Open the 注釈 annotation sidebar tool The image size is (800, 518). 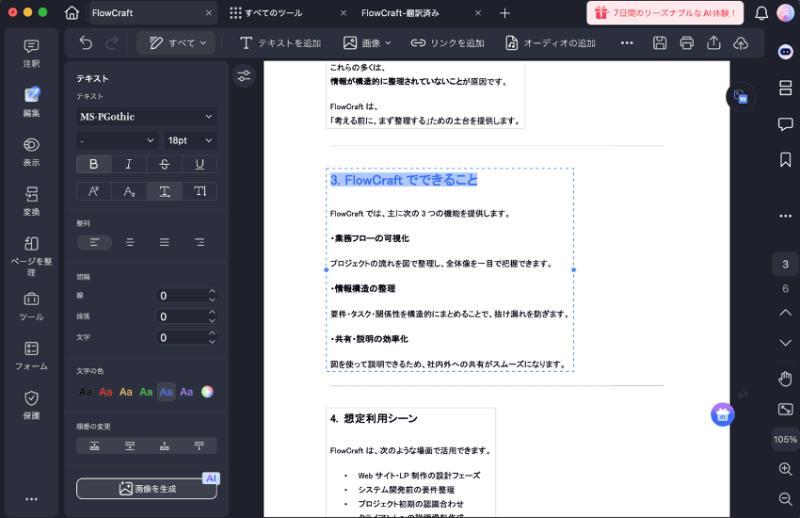click(31, 53)
